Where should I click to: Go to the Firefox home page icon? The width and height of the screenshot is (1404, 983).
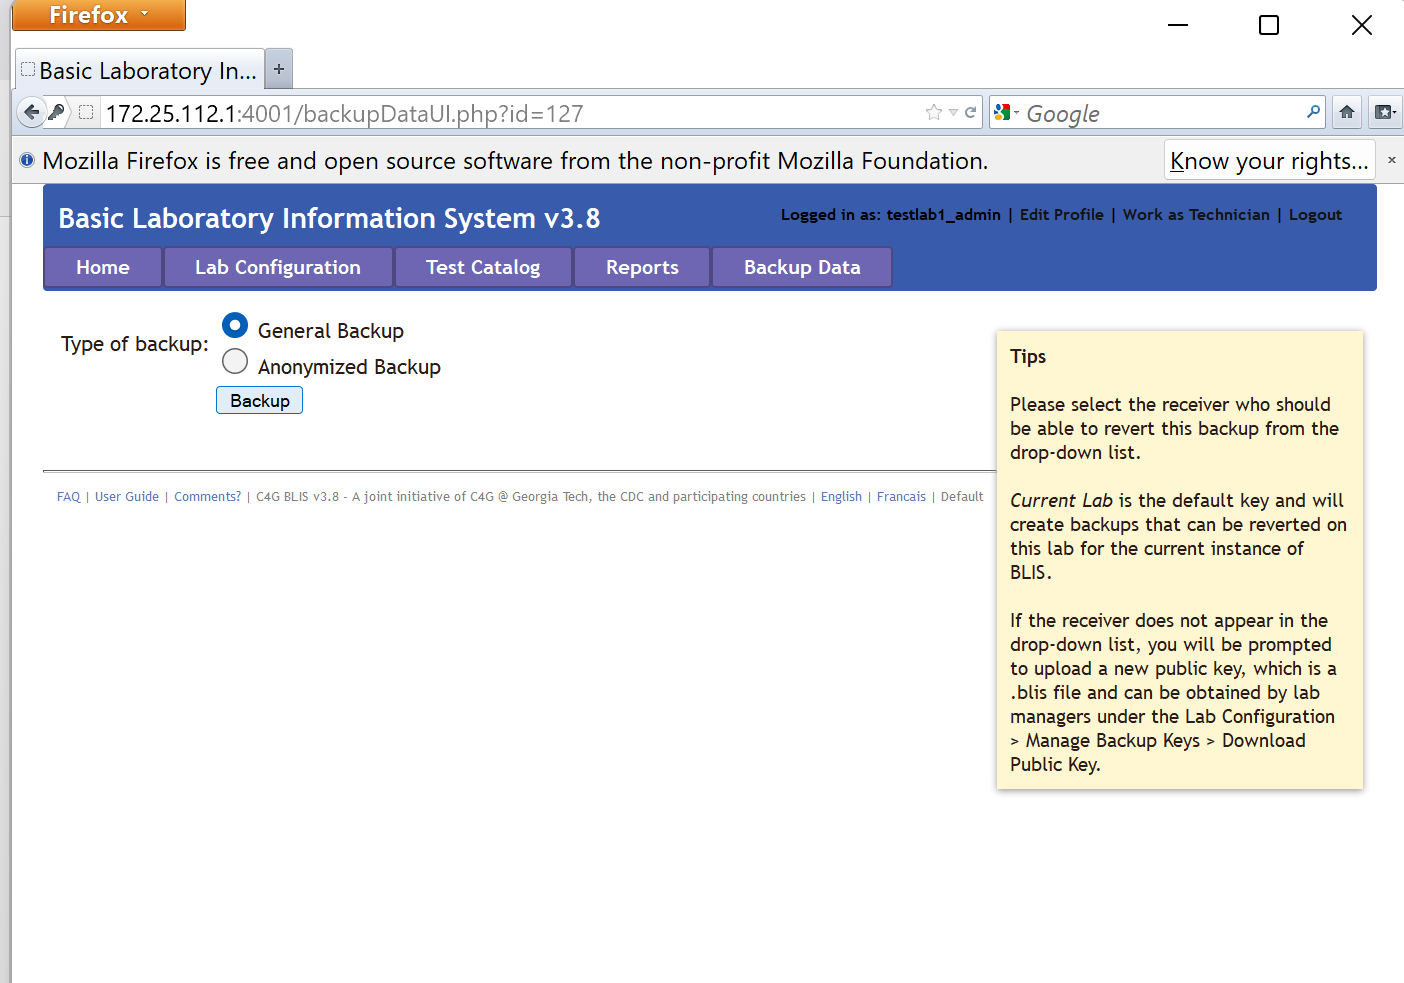point(1347,112)
